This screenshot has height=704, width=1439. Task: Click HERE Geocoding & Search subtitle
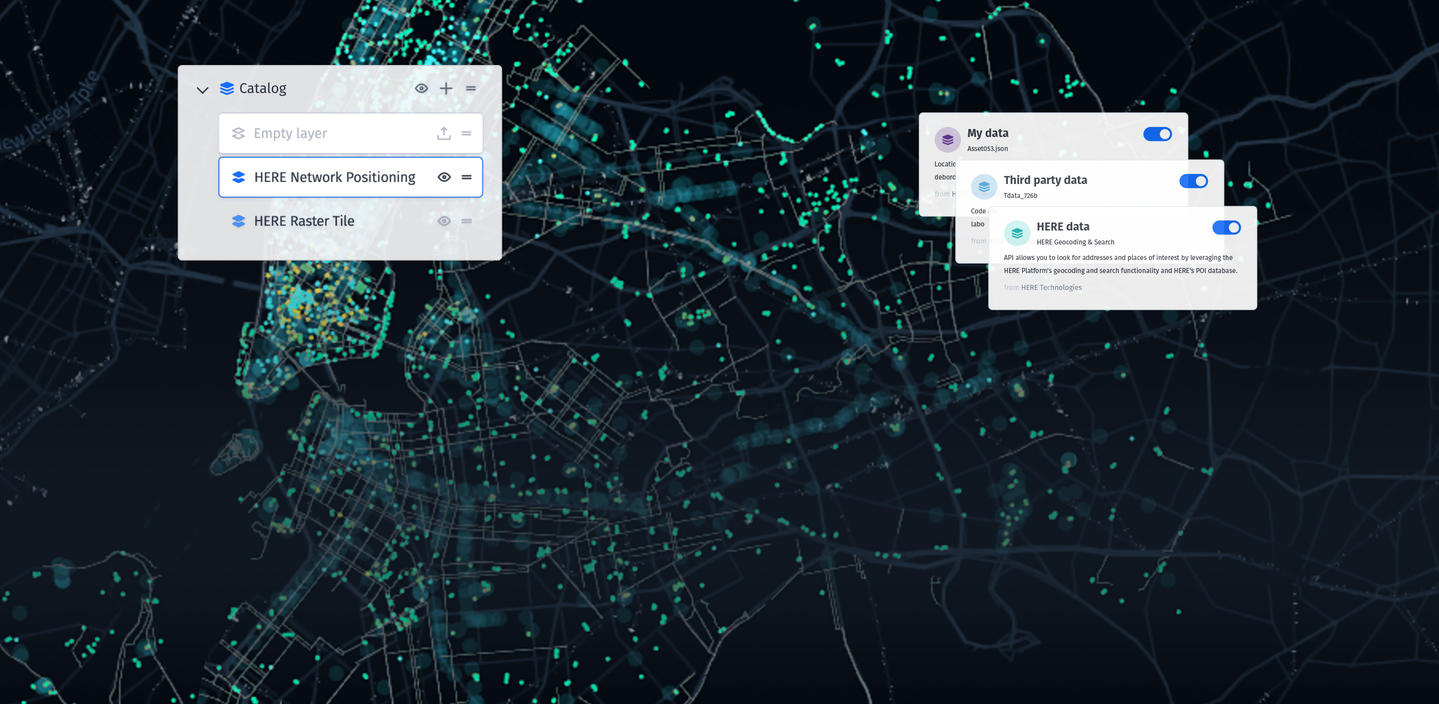(x=1075, y=242)
